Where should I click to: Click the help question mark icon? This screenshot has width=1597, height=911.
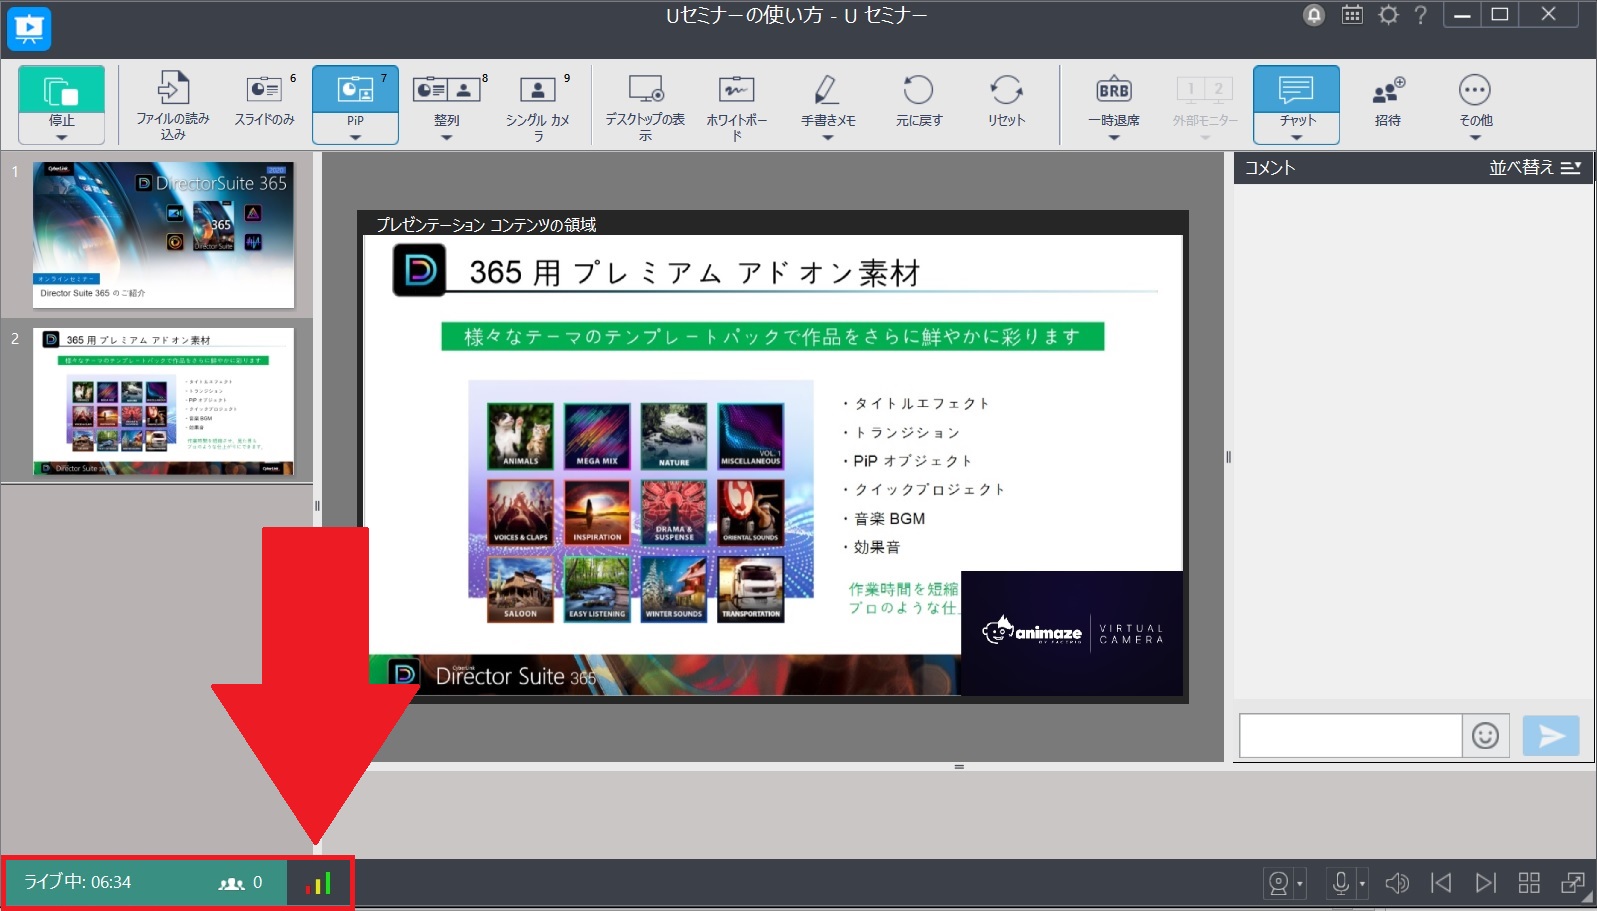pos(1421,15)
